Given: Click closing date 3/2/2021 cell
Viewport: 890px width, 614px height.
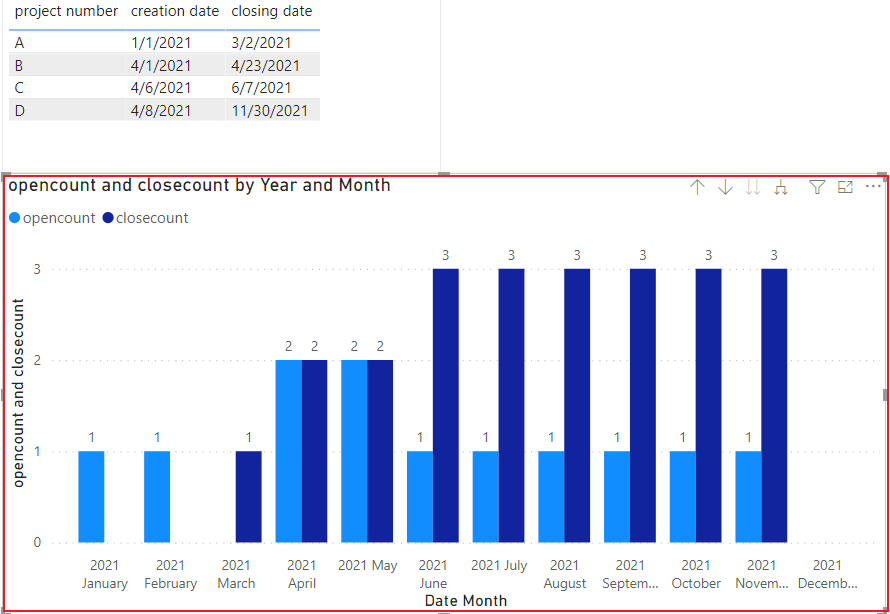Looking at the screenshot, I should (273, 43).
